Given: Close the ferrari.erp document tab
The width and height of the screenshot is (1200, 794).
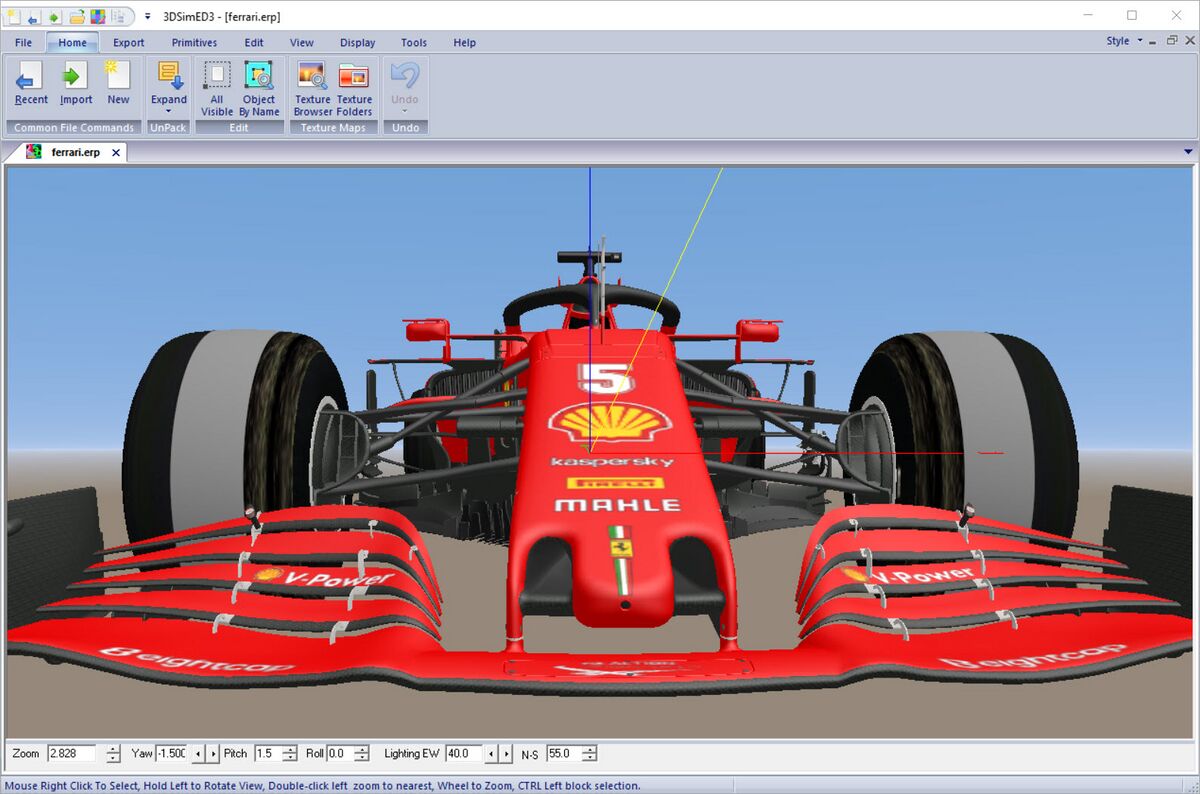Looking at the screenshot, I should [117, 152].
